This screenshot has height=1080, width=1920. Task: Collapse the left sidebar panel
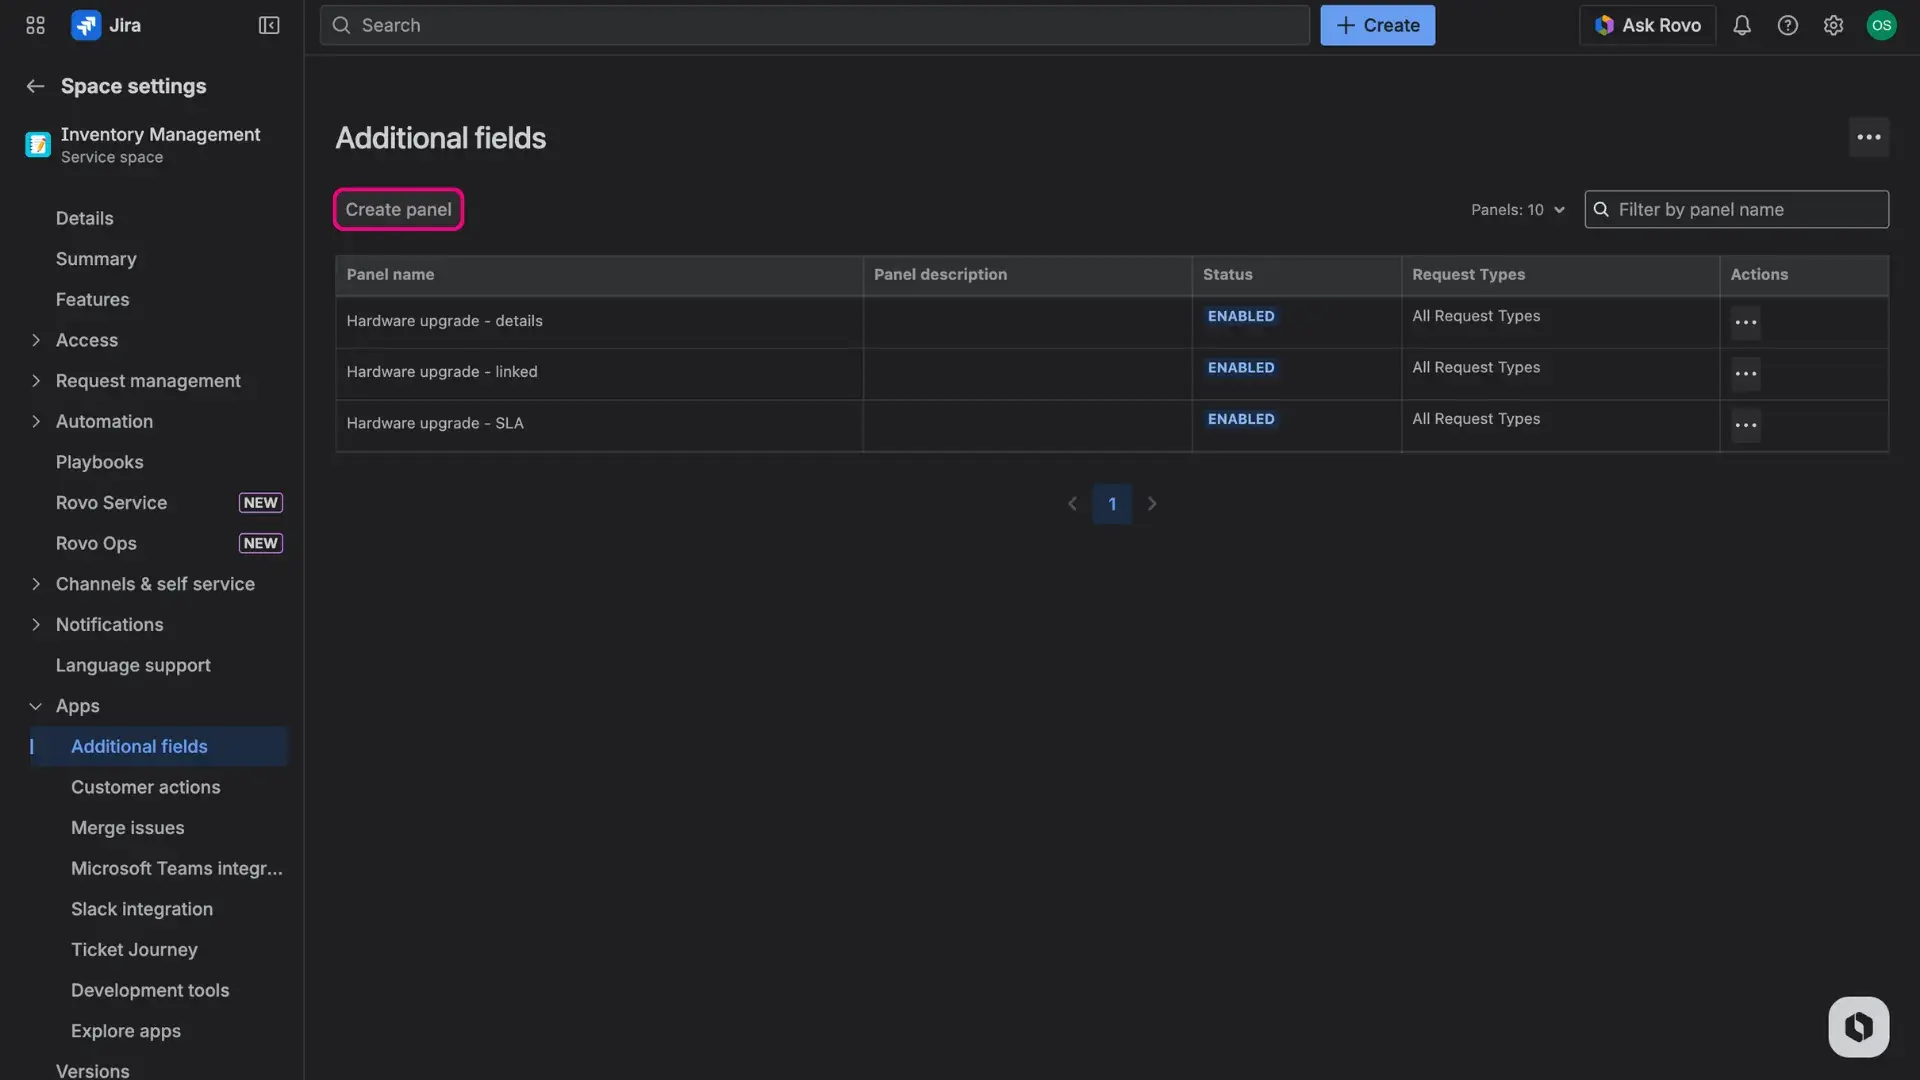point(268,25)
